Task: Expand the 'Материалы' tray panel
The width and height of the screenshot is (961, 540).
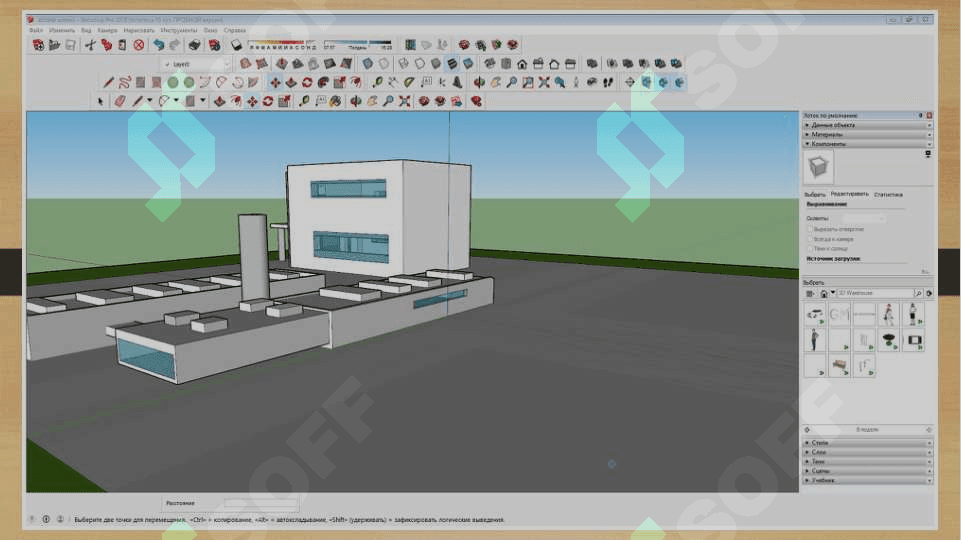Action: pos(827,134)
